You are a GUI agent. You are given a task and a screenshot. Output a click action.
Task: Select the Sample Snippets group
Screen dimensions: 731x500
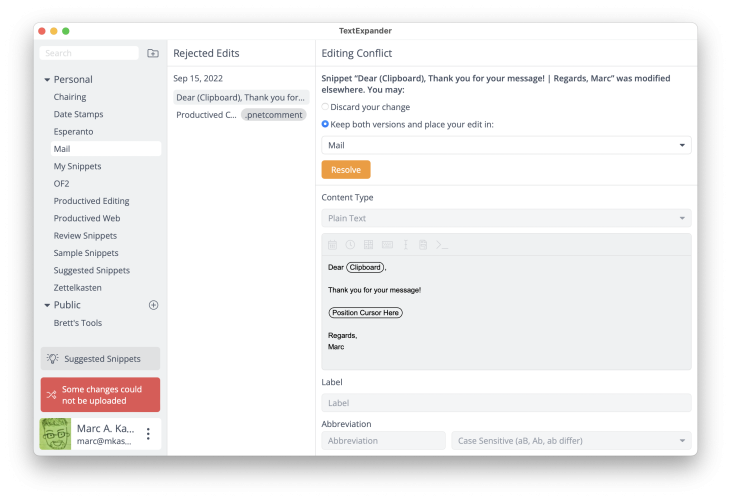pyautogui.click(x=86, y=253)
